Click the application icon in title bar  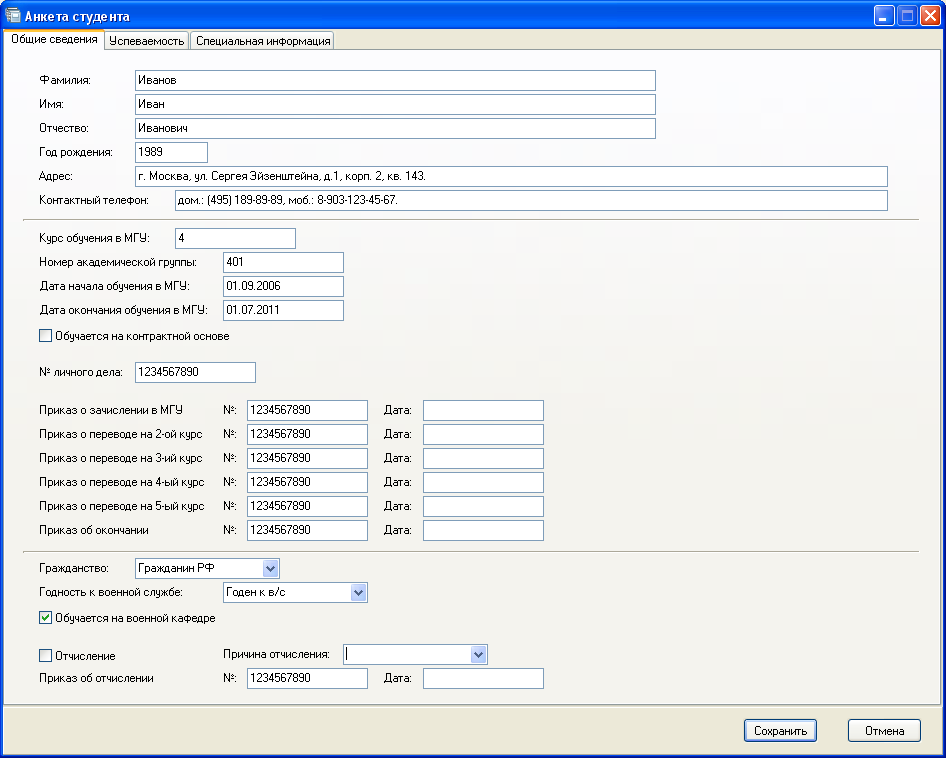point(14,16)
